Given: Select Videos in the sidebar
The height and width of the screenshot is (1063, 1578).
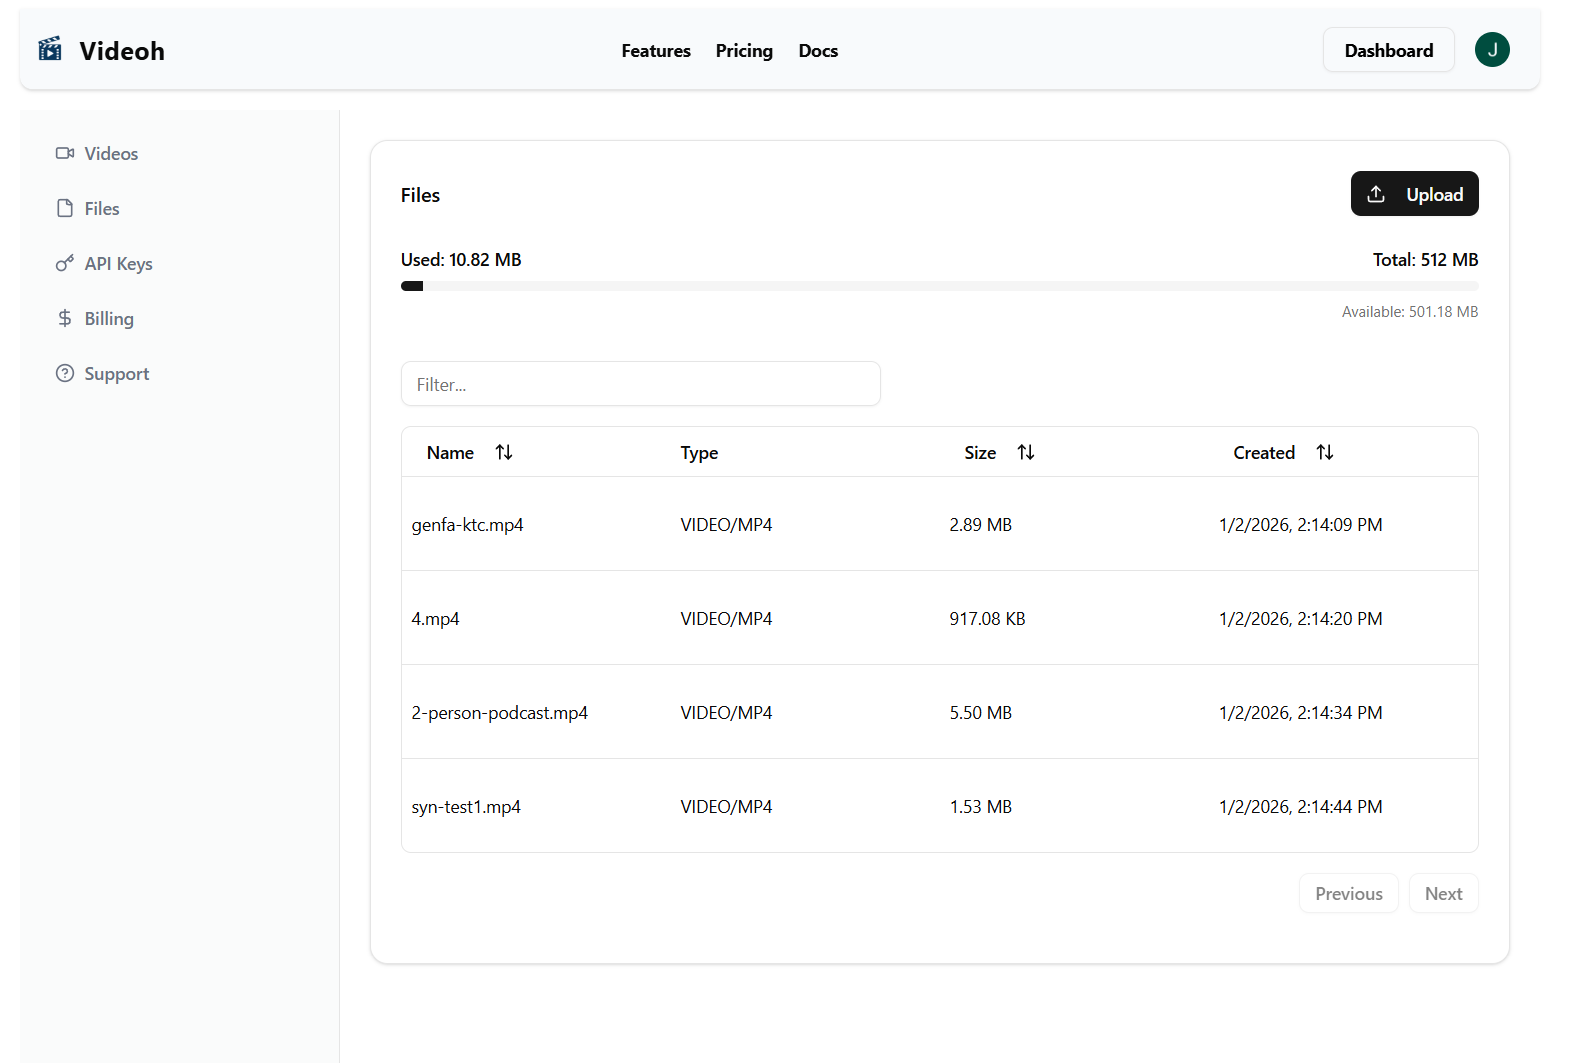Looking at the screenshot, I should click(111, 153).
